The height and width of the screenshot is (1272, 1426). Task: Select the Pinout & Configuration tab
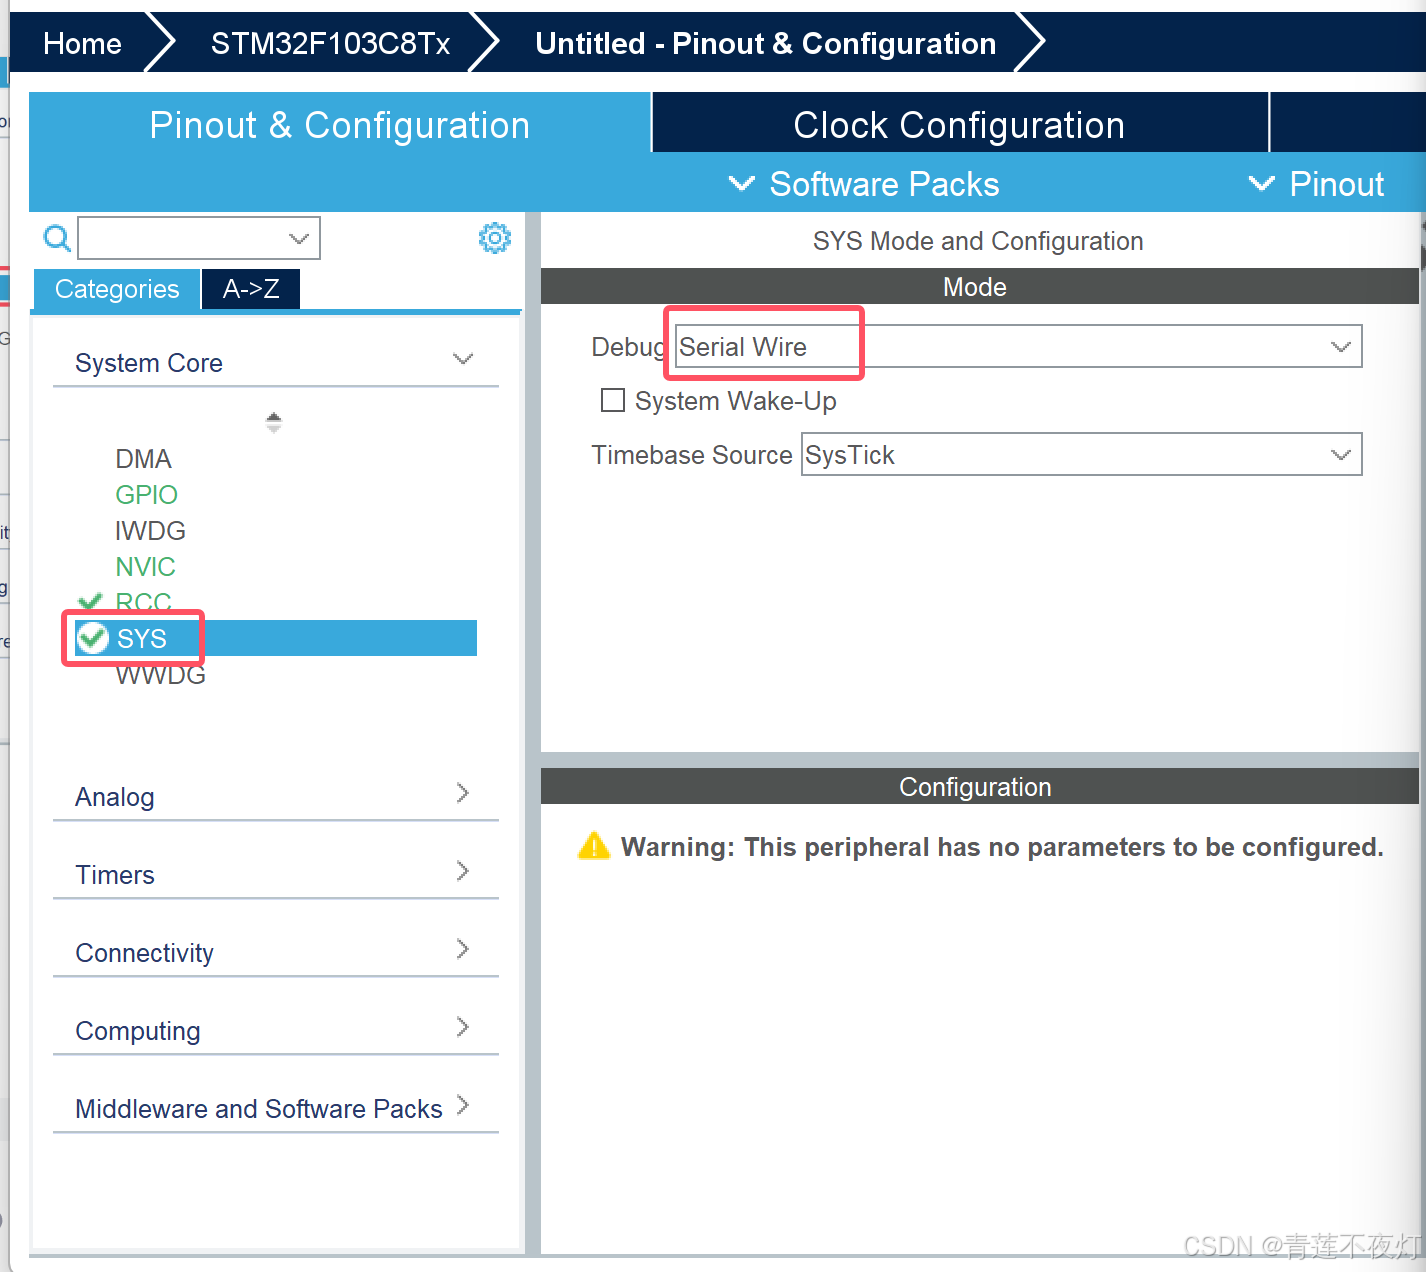pyautogui.click(x=339, y=124)
